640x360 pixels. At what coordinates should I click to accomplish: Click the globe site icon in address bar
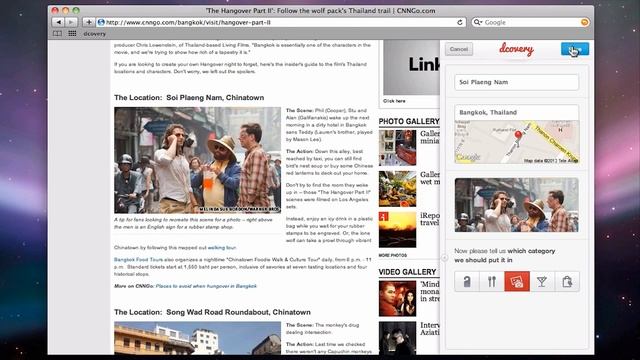point(101,22)
